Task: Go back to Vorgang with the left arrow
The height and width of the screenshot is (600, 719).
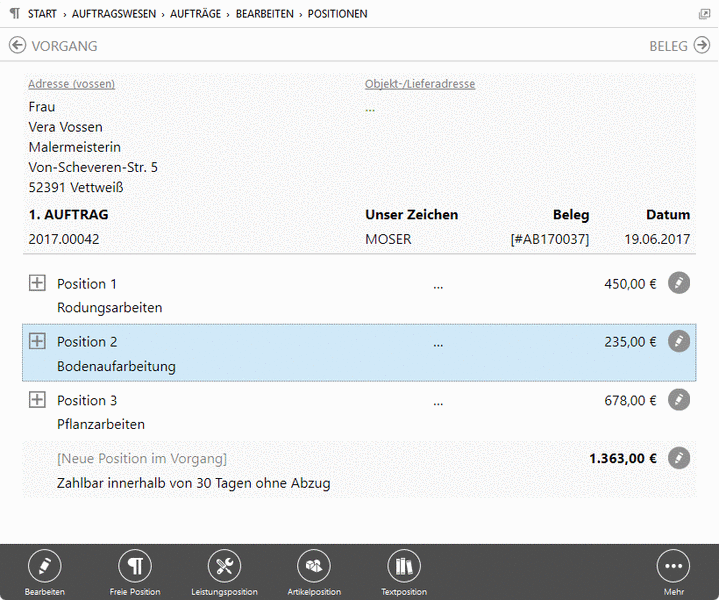Action: (17, 45)
